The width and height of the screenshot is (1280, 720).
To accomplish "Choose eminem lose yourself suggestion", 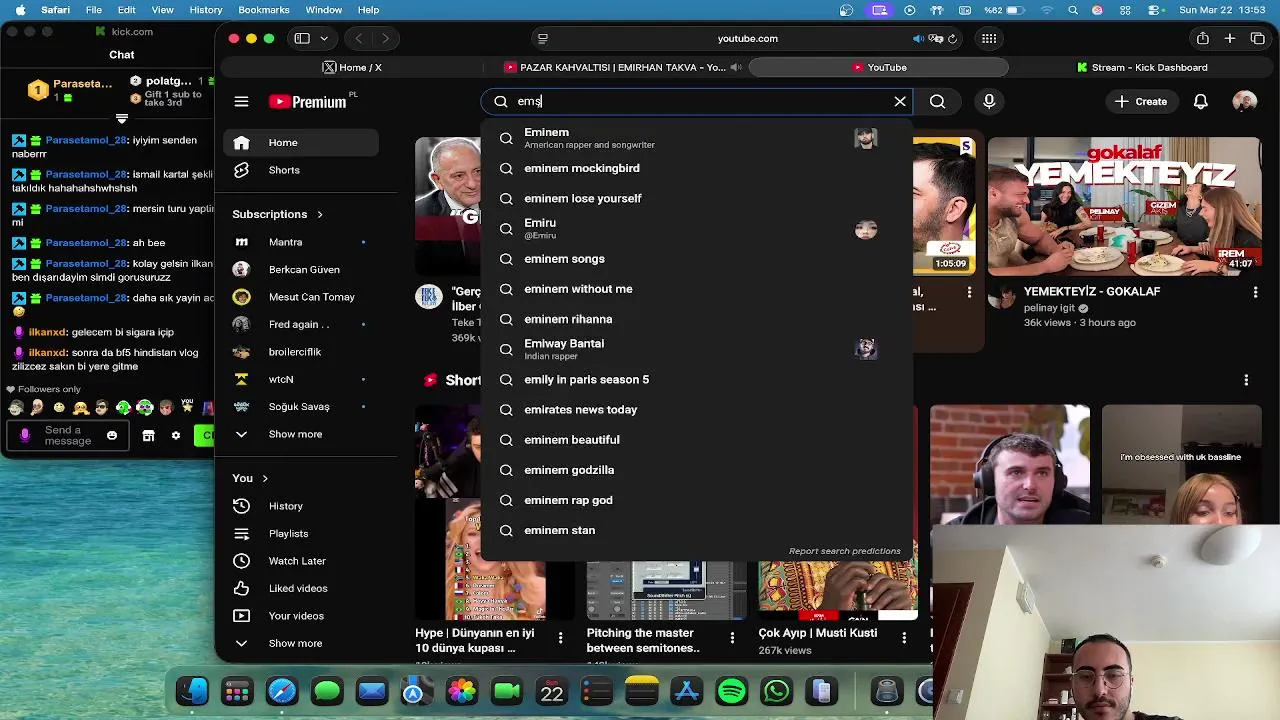I will (697, 198).
